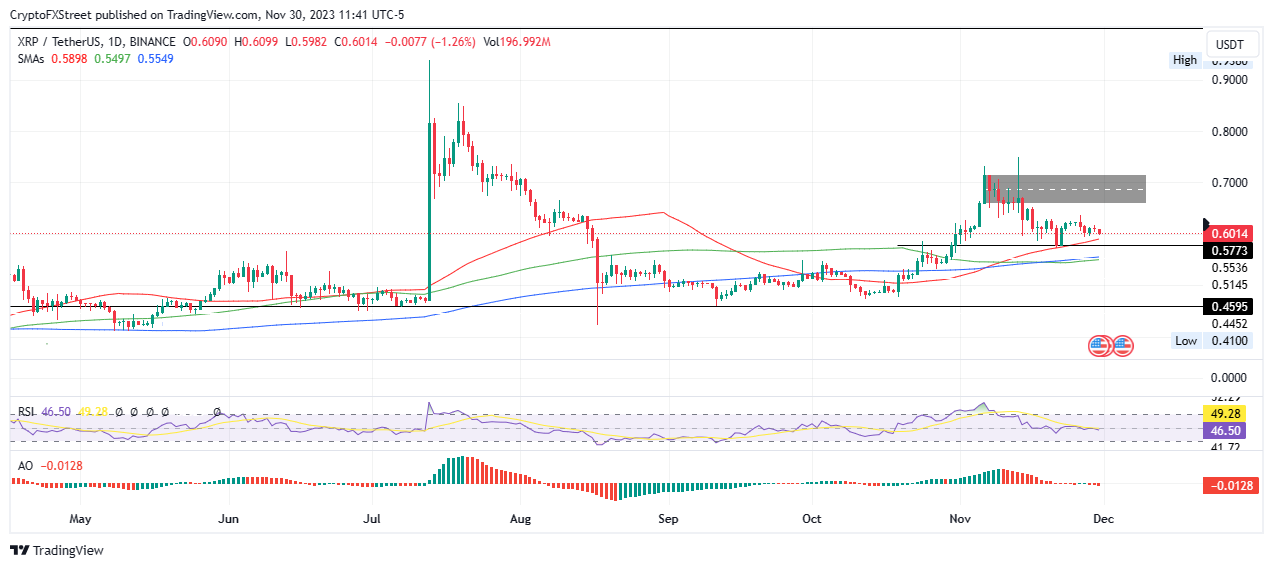Click the TradingView logo at bottom left
1273x568 pixels.
(x=57, y=550)
